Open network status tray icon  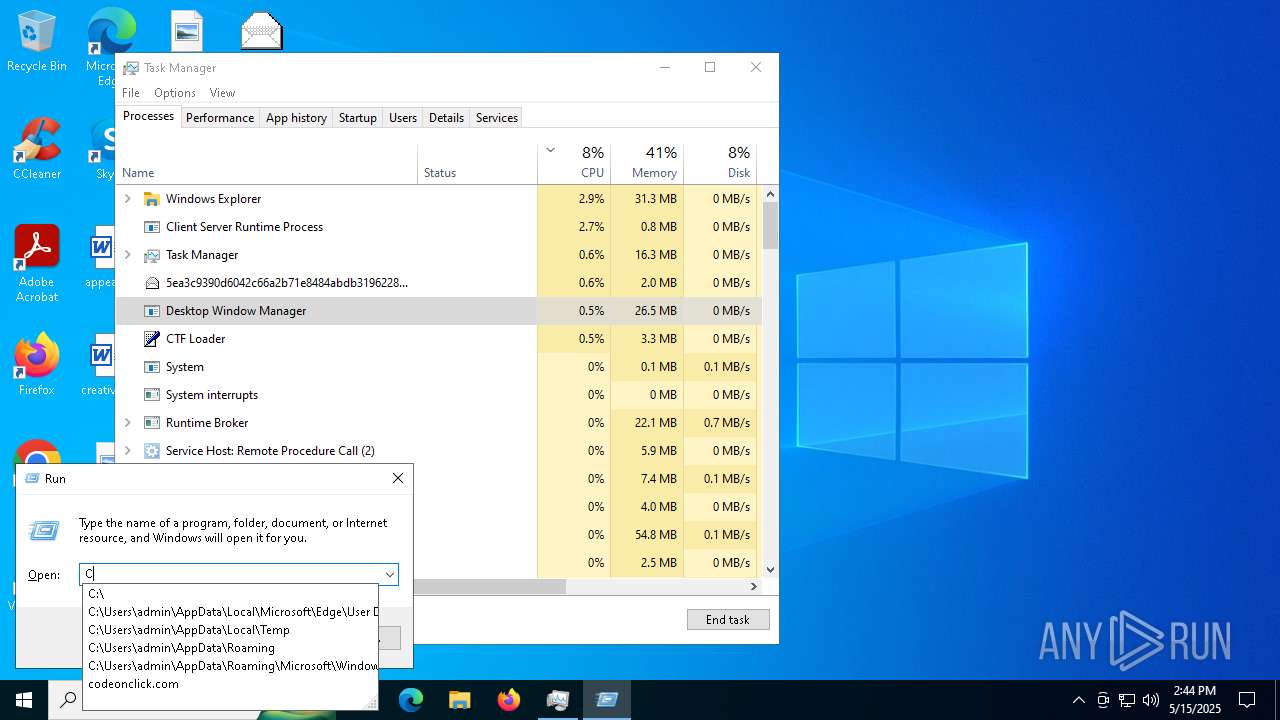click(x=1127, y=700)
